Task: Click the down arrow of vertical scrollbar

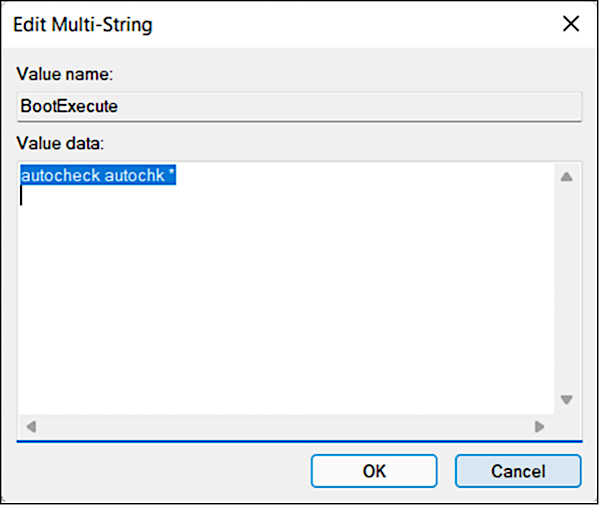Action: pos(566,399)
